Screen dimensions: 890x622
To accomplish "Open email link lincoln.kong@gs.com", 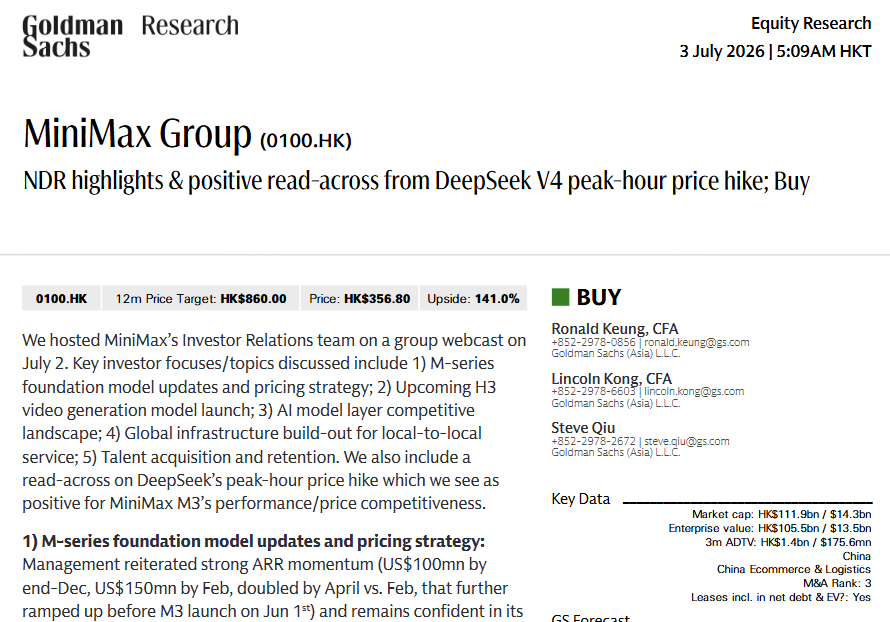I will point(694,392).
